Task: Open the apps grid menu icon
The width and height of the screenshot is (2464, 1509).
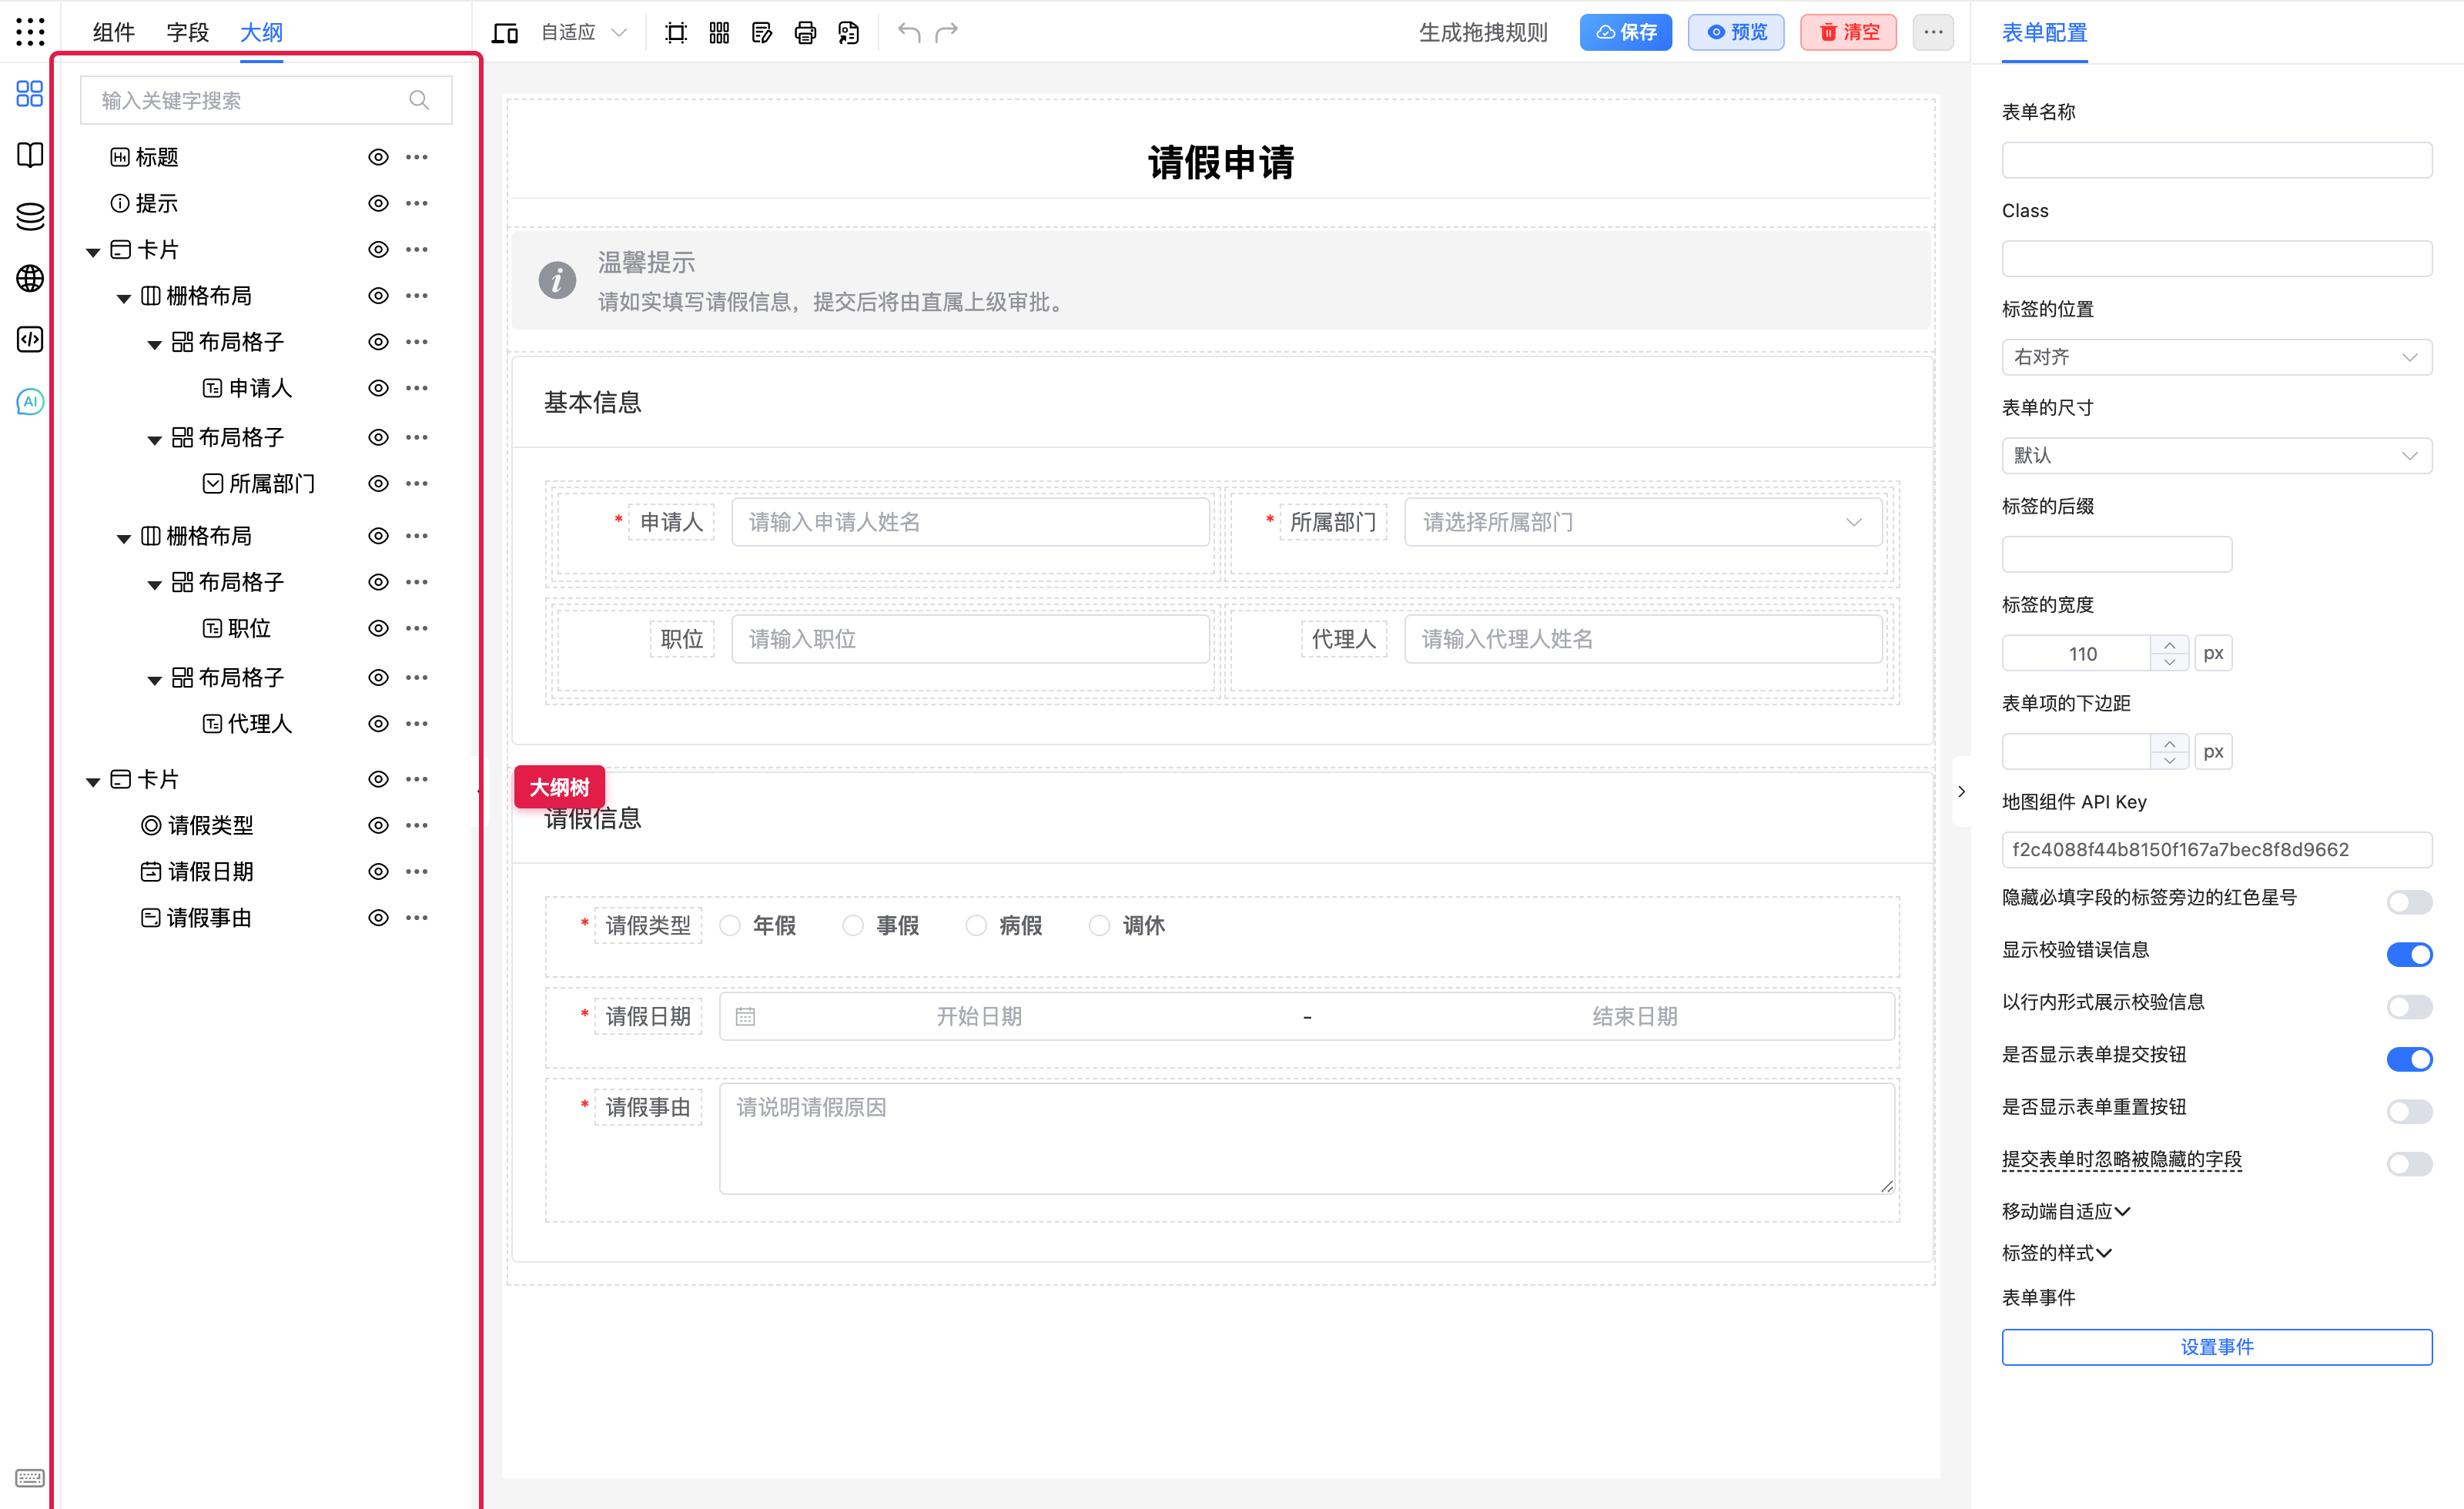Action: click(30, 32)
